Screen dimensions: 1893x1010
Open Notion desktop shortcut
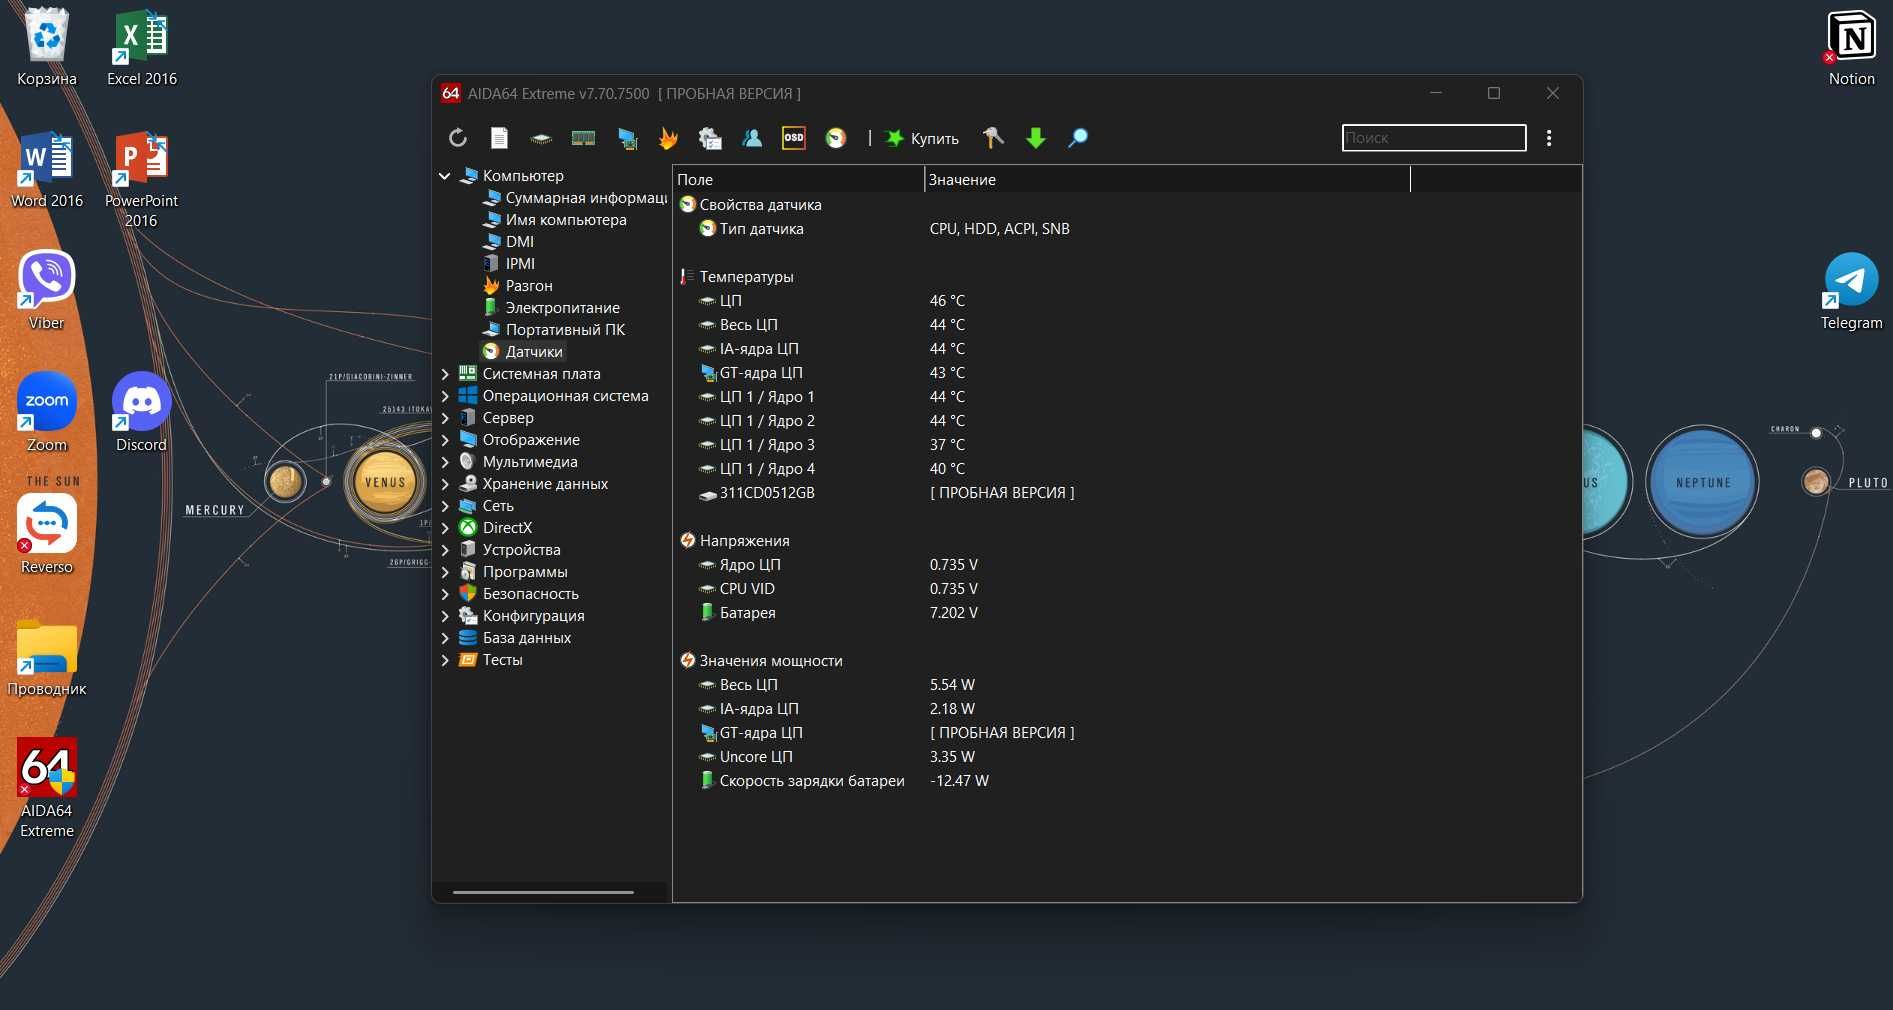[x=1852, y=48]
